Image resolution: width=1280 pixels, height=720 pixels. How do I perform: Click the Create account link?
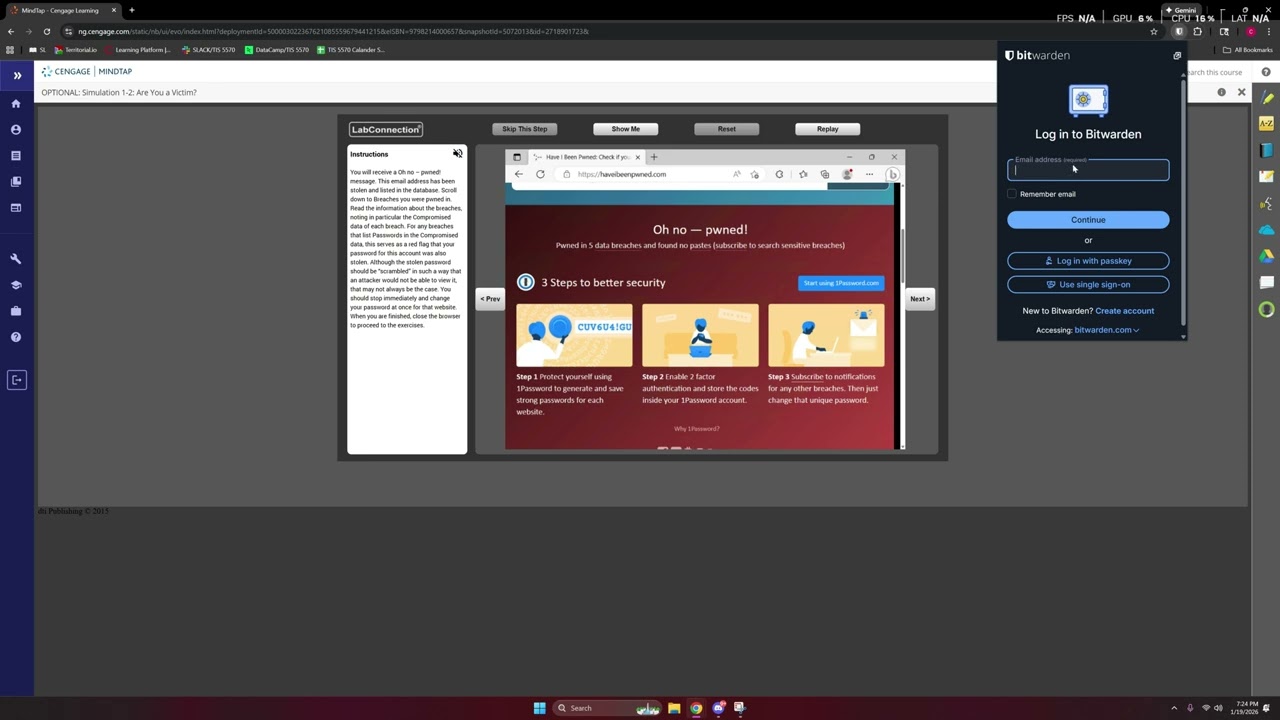coord(1124,311)
